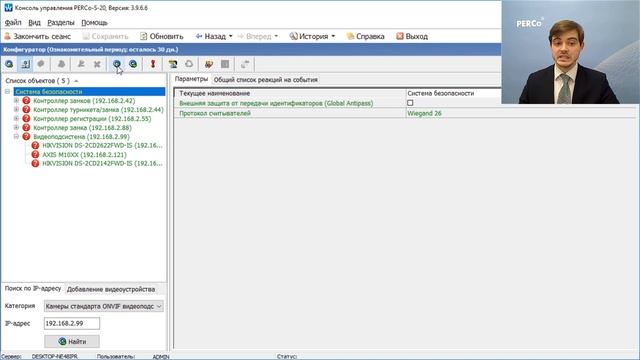This screenshot has height=360, width=640.
Task: Open the Помощь menu
Action: (94, 22)
